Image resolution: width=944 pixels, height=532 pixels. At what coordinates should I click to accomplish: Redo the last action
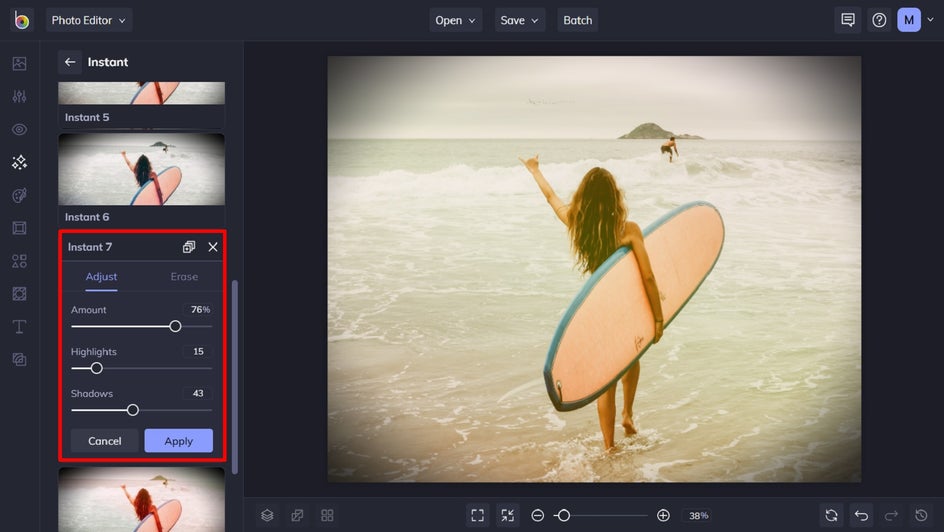click(x=892, y=515)
